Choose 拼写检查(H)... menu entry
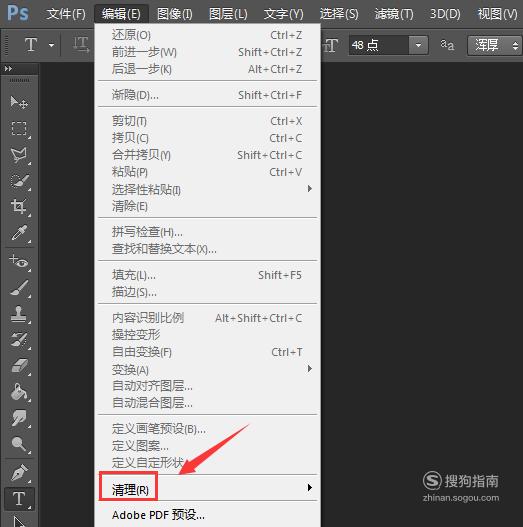523x527 pixels. click(208, 232)
